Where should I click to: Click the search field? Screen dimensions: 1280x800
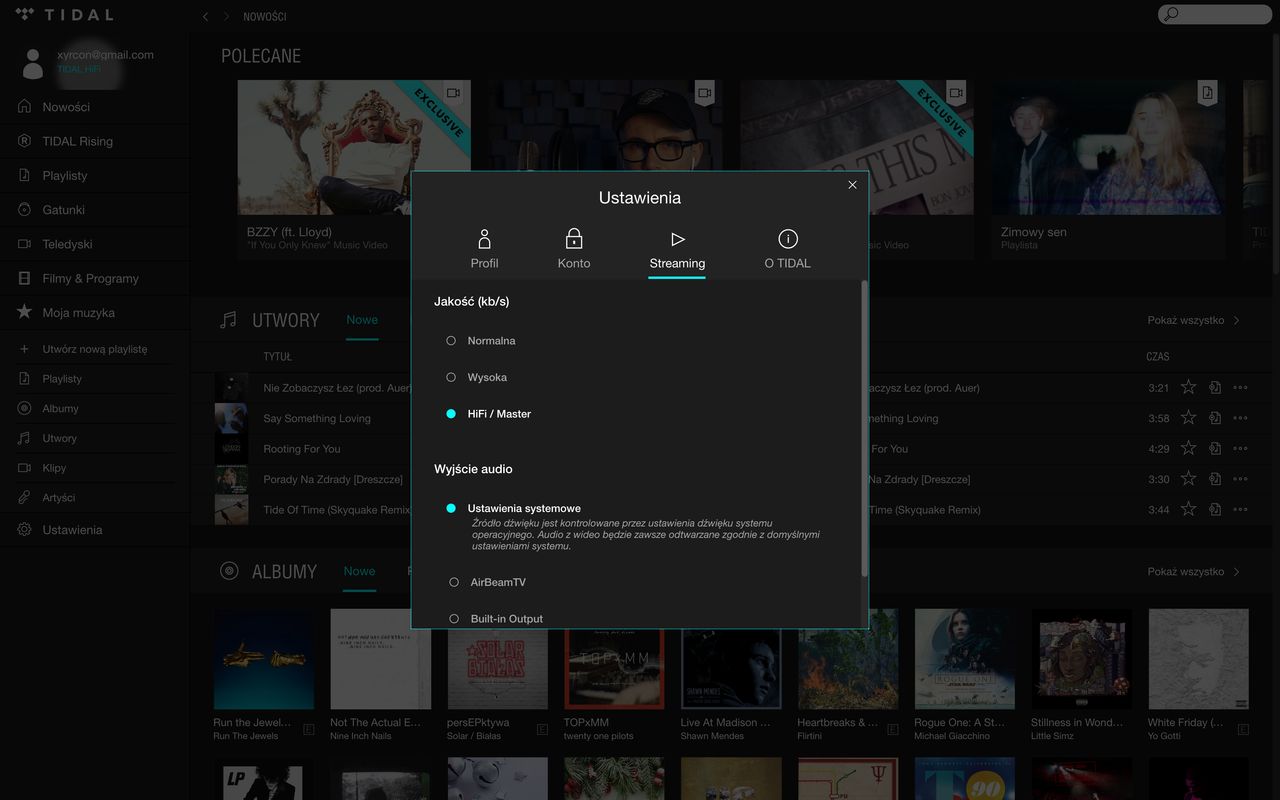[1214, 14]
